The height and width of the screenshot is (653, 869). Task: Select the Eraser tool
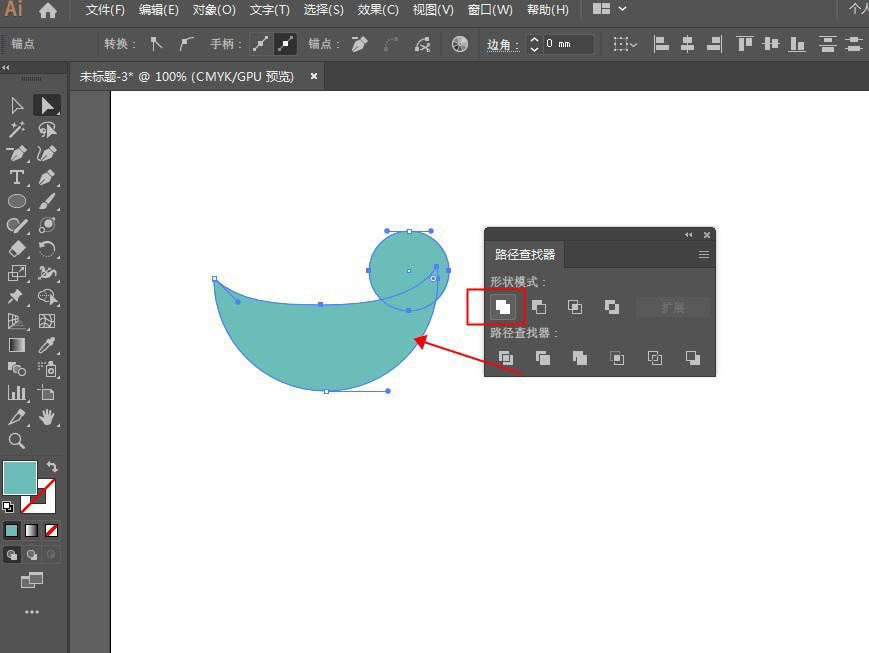click(x=17, y=249)
